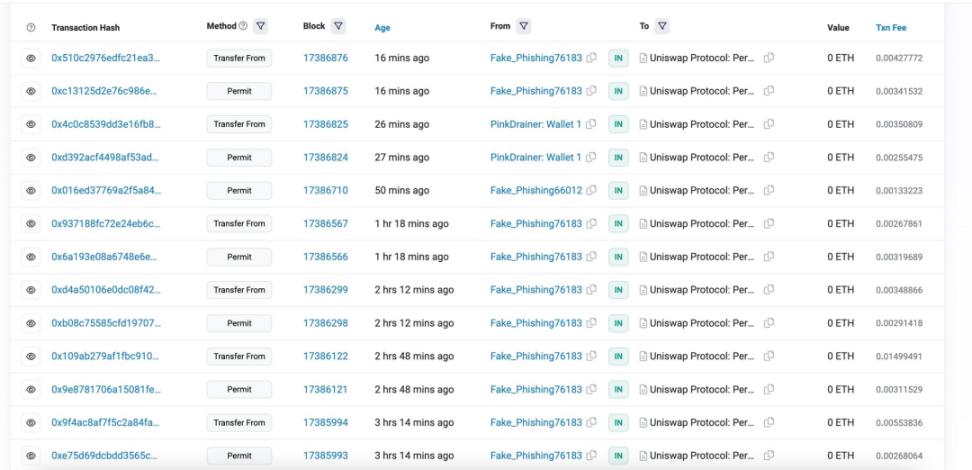Copy the To address in block 17386876 row

(768, 59)
